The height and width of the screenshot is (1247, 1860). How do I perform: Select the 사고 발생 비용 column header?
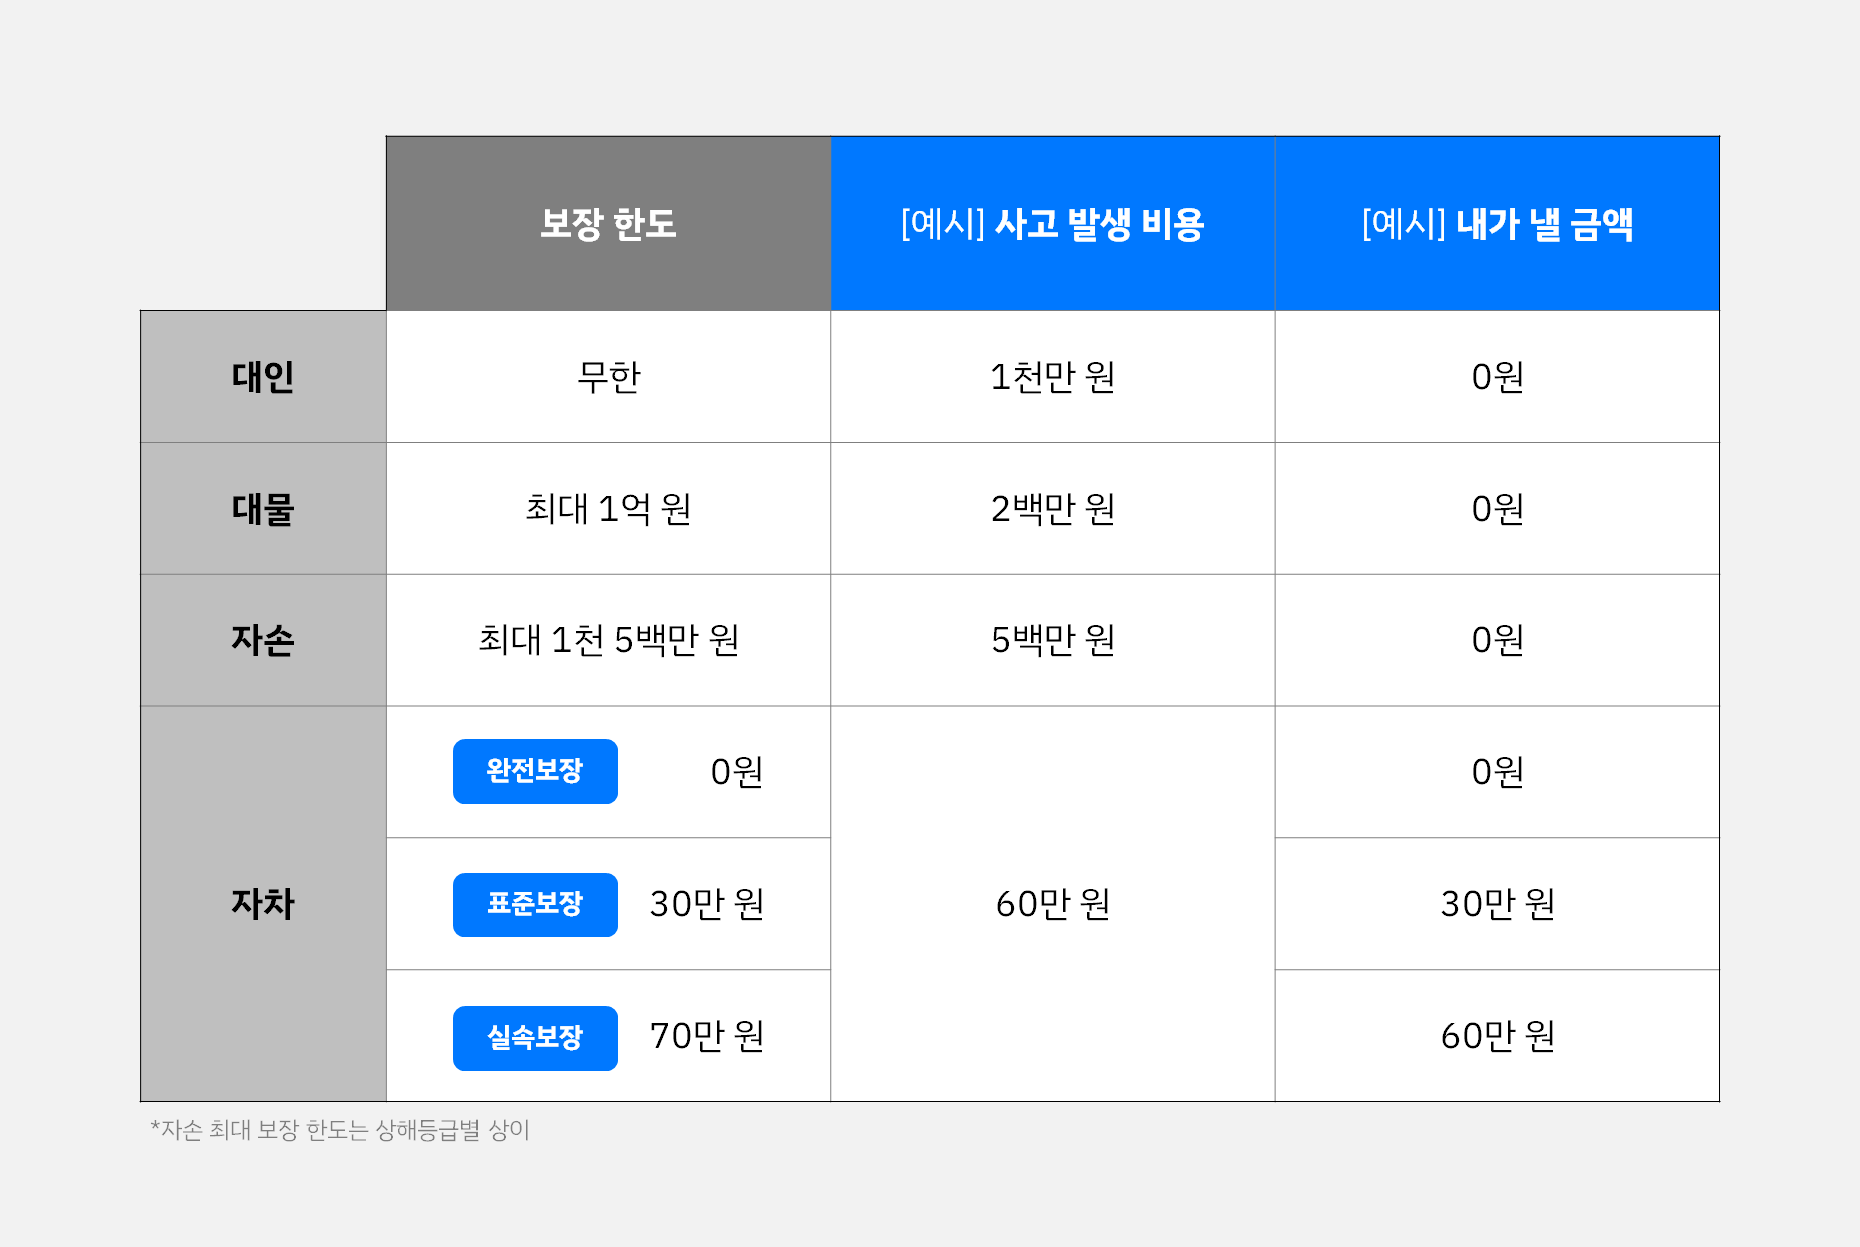point(1052,223)
